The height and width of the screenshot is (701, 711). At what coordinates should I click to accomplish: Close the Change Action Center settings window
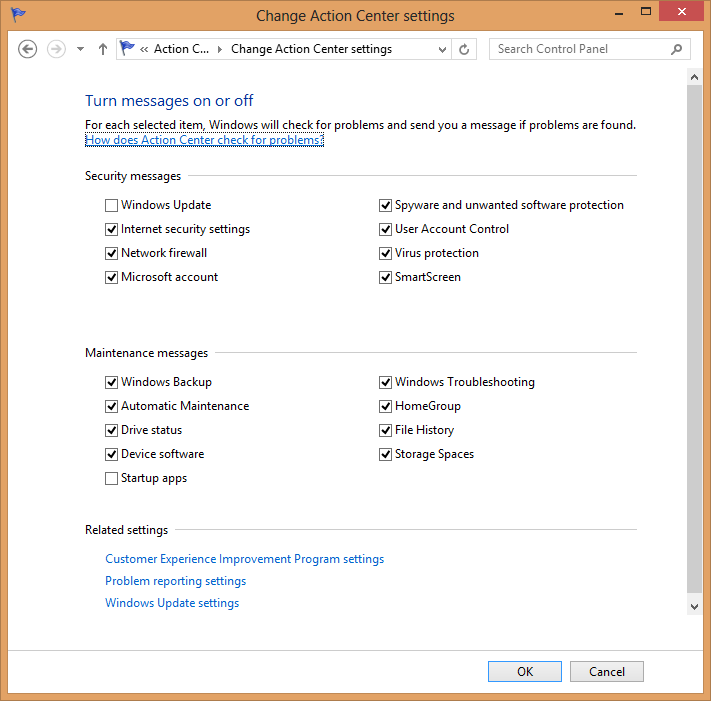[682, 12]
